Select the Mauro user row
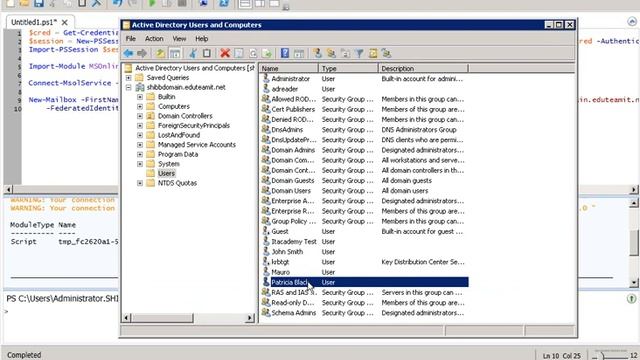The image size is (640, 360). [364, 272]
